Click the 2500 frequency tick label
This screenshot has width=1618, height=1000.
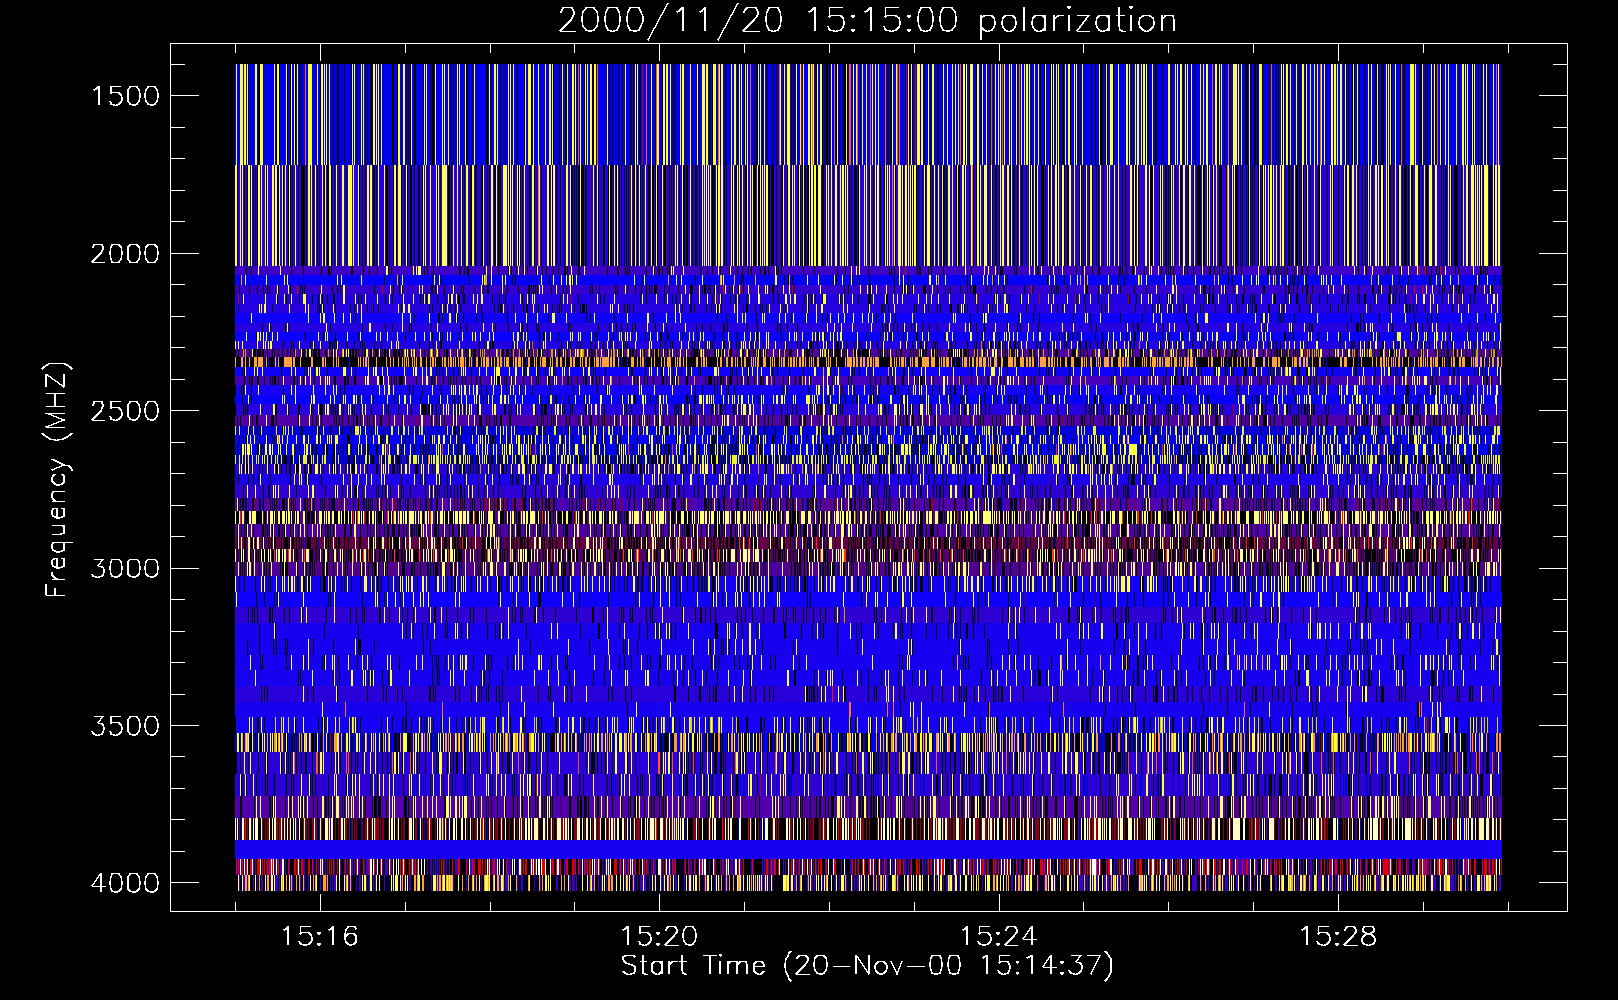[125, 411]
